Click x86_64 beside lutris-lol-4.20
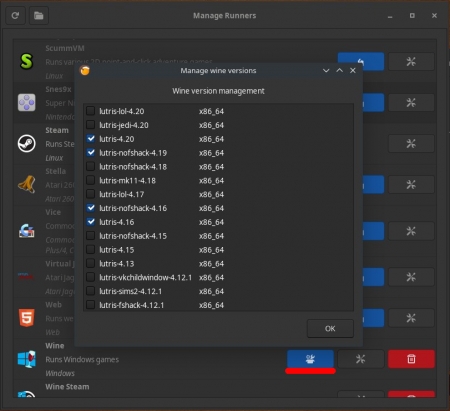This screenshot has width=450, height=411. 211,111
